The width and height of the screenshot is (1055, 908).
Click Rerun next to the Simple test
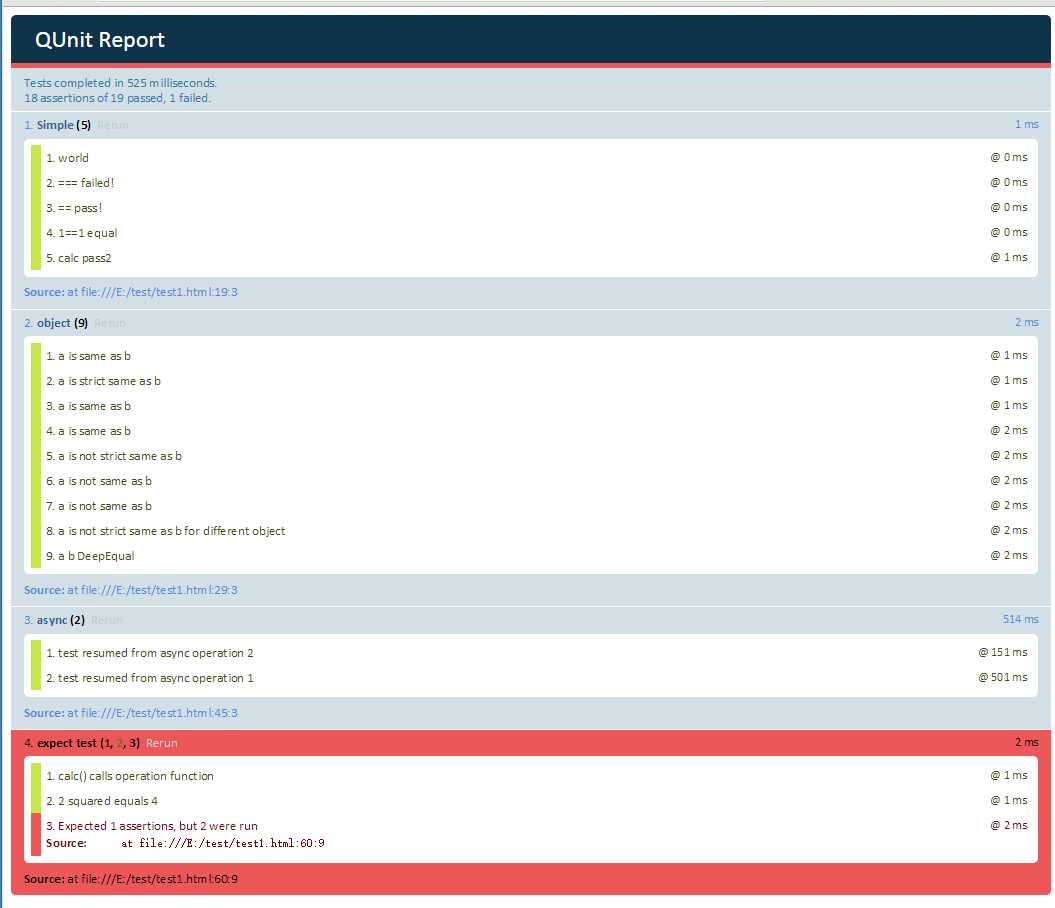[x=112, y=125]
